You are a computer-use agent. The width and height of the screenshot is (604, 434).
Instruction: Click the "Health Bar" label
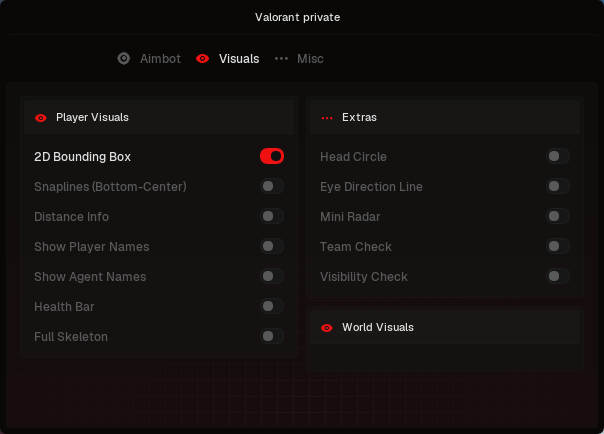pos(64,307)
